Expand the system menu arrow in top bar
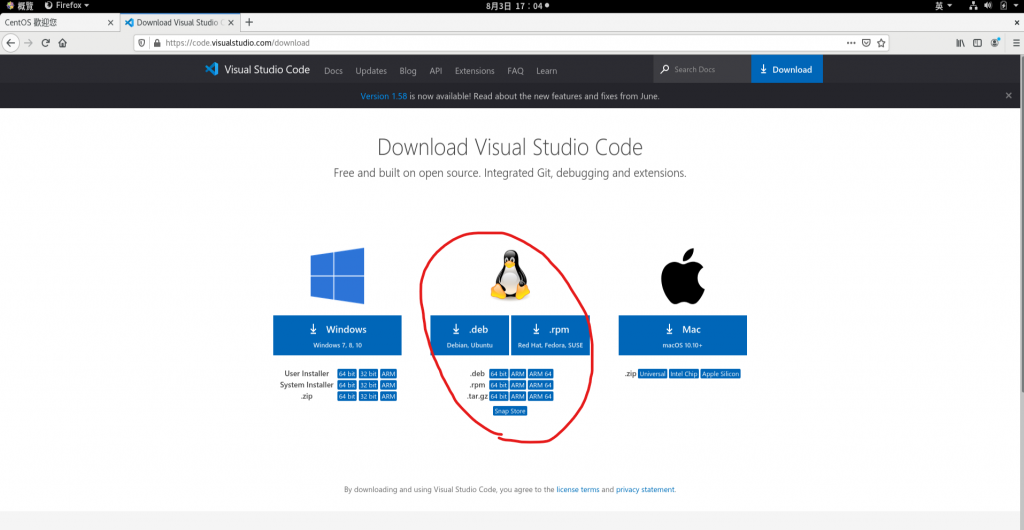The height and width of the screenshot is (530, 1024). point(1016,5)
